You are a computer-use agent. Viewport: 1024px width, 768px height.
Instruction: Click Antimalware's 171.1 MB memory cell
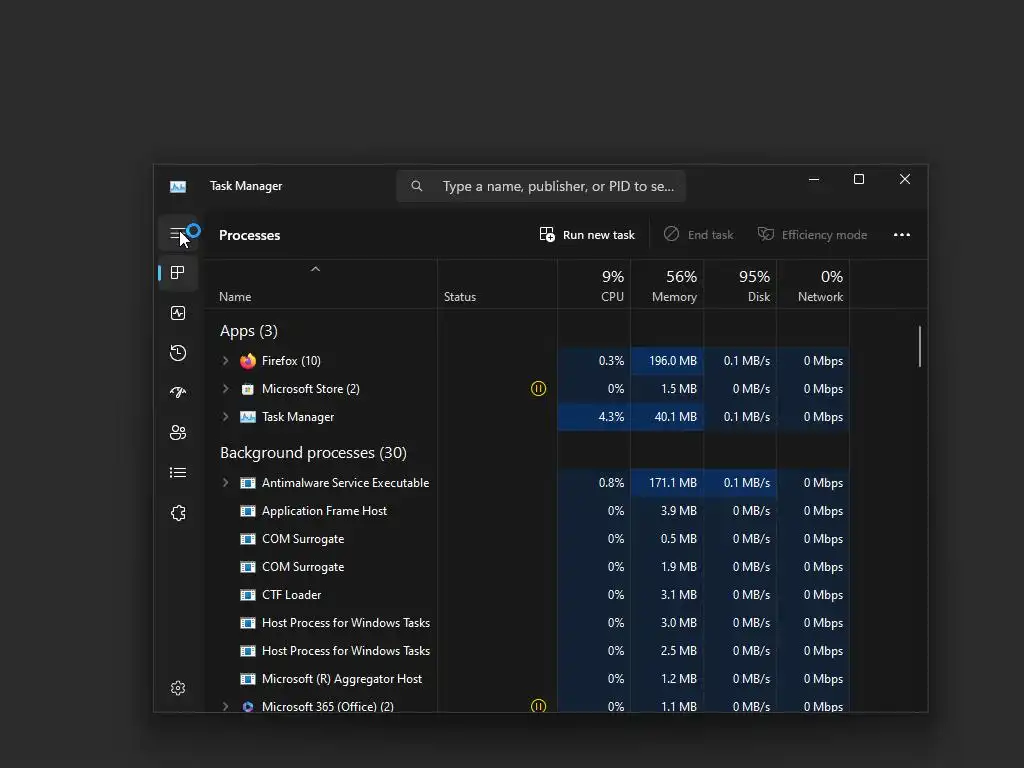667,483
